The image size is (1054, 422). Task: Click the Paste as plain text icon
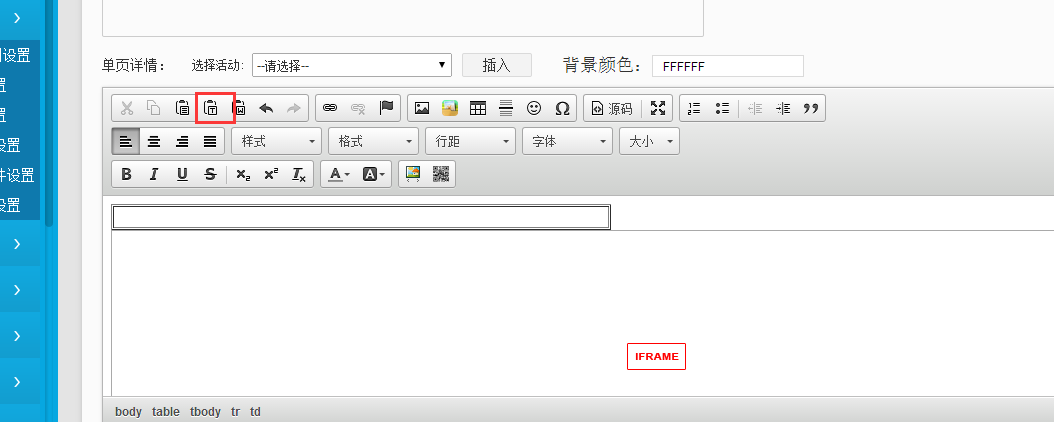click(211, 108)
